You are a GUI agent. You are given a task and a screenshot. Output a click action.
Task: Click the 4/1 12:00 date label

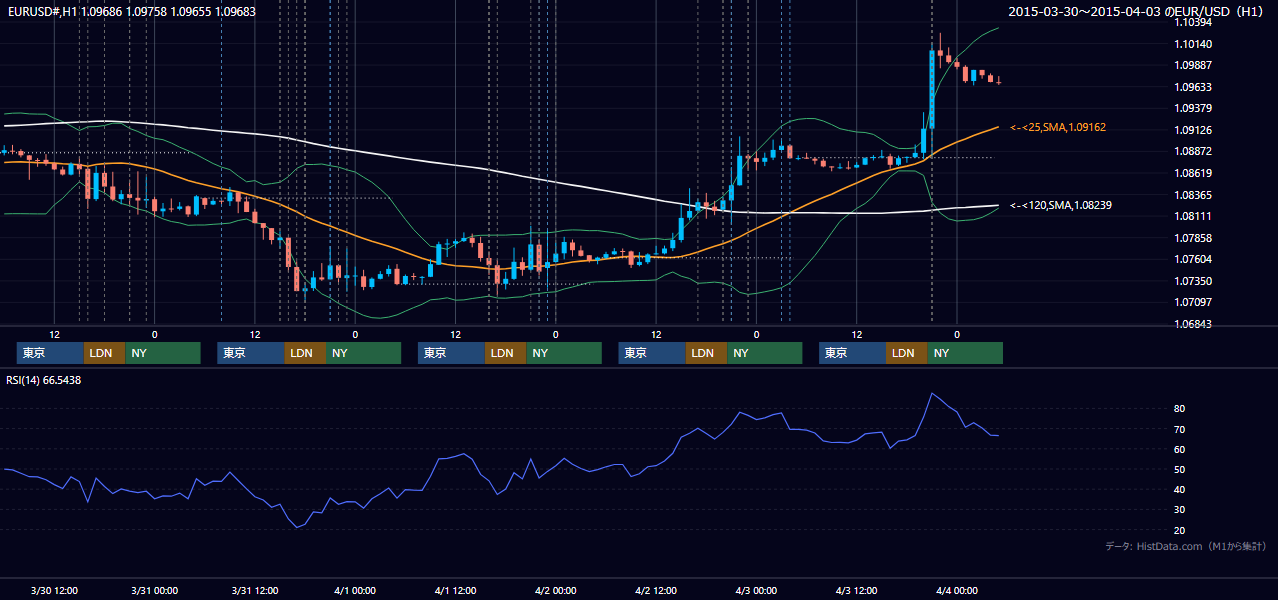point(455,590)
